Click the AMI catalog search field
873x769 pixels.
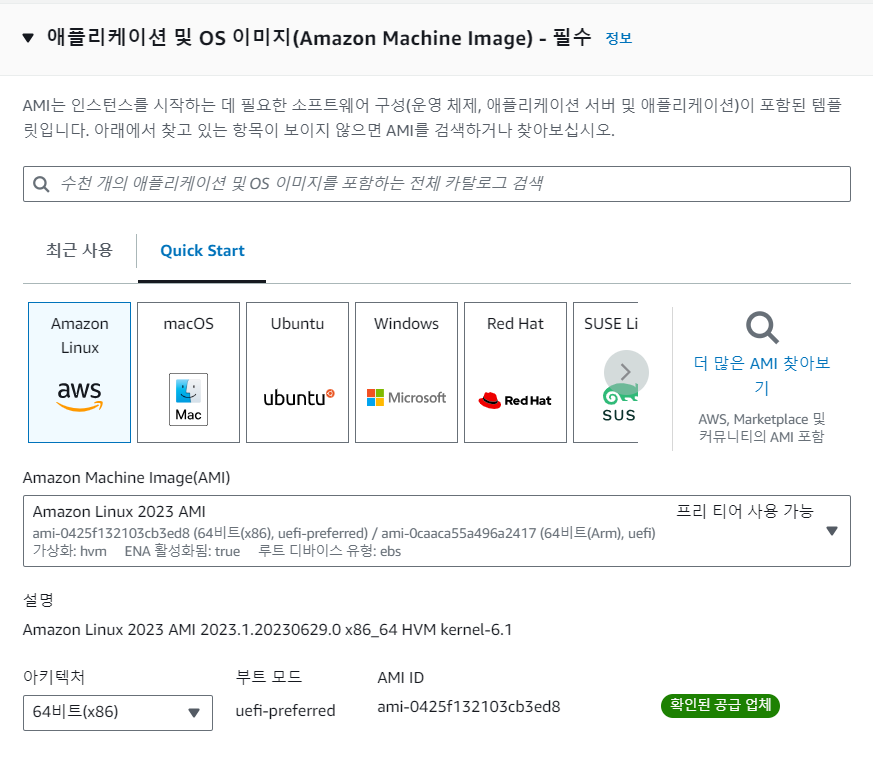pyautogui.click(x=436, y=184)
